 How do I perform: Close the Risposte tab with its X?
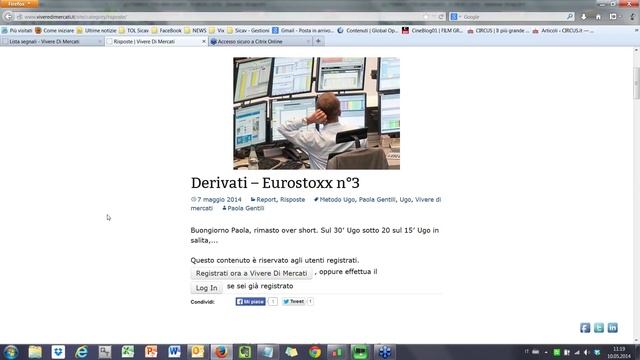(204, 41)
